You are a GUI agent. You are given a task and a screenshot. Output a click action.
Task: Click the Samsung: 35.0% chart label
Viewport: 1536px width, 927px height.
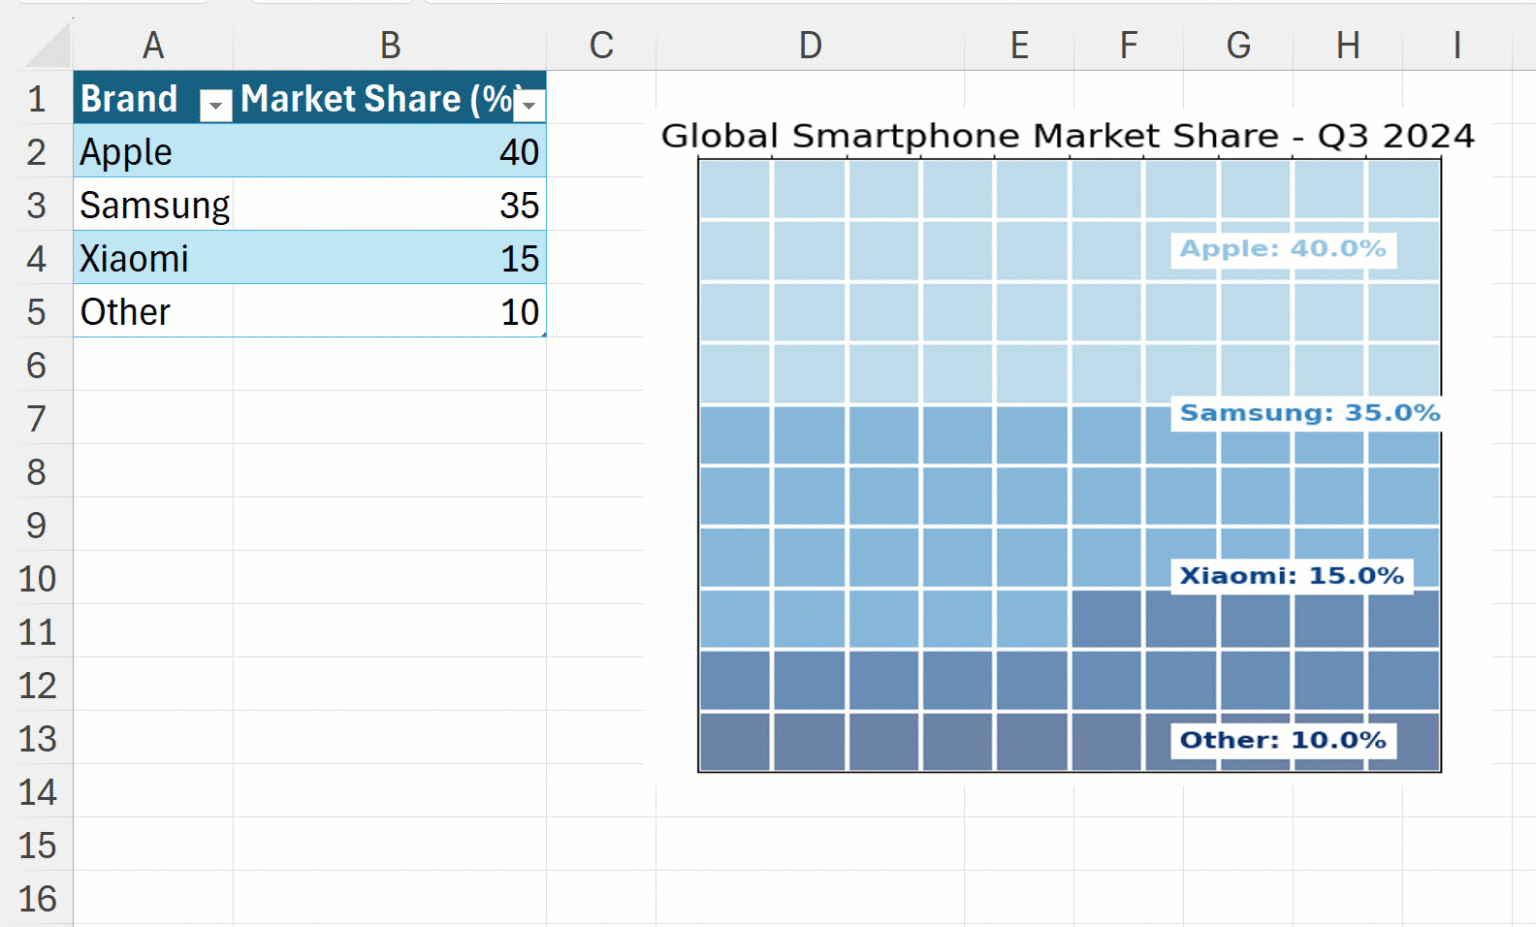(x=1309, y=413)
